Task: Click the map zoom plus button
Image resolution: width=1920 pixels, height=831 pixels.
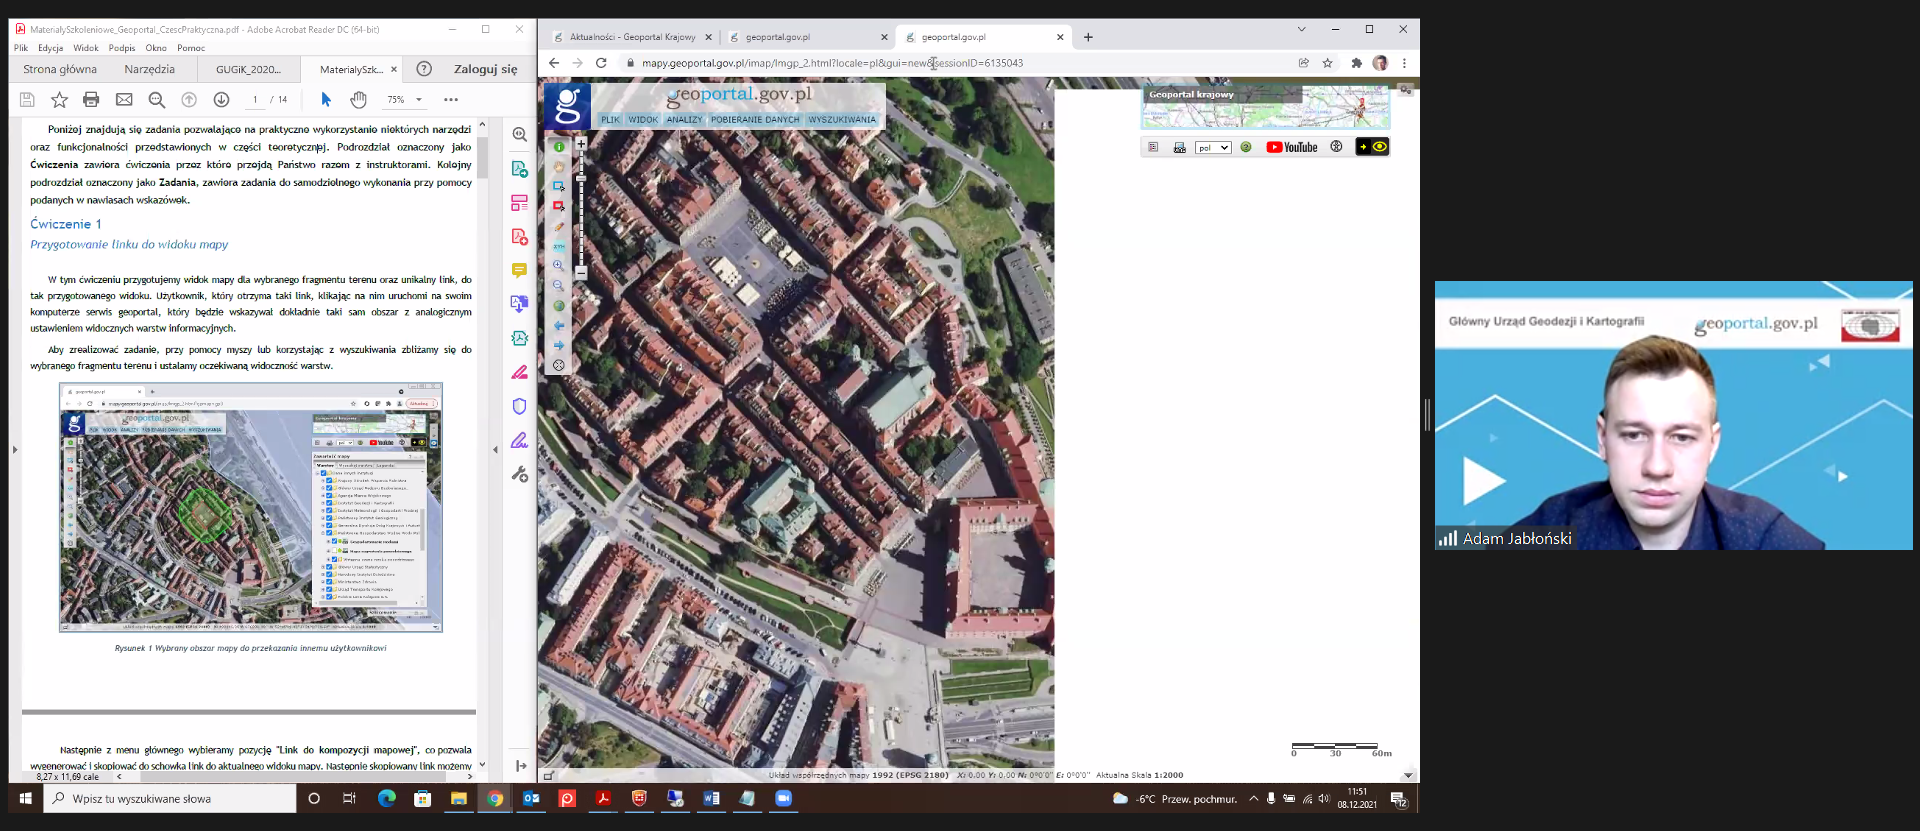Action: (581, 144)
